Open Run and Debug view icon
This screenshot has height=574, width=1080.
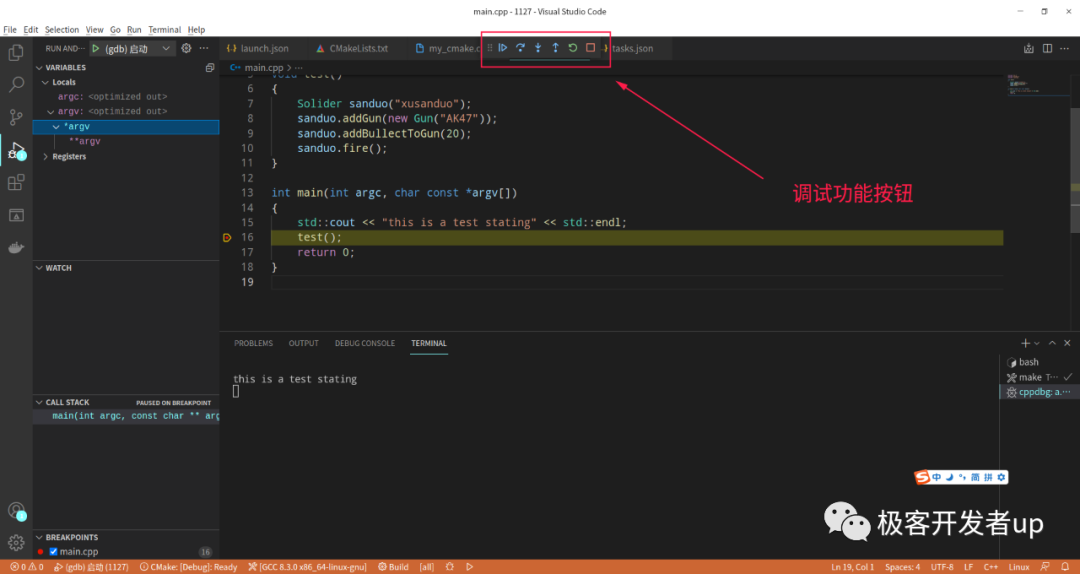[16, 150]
